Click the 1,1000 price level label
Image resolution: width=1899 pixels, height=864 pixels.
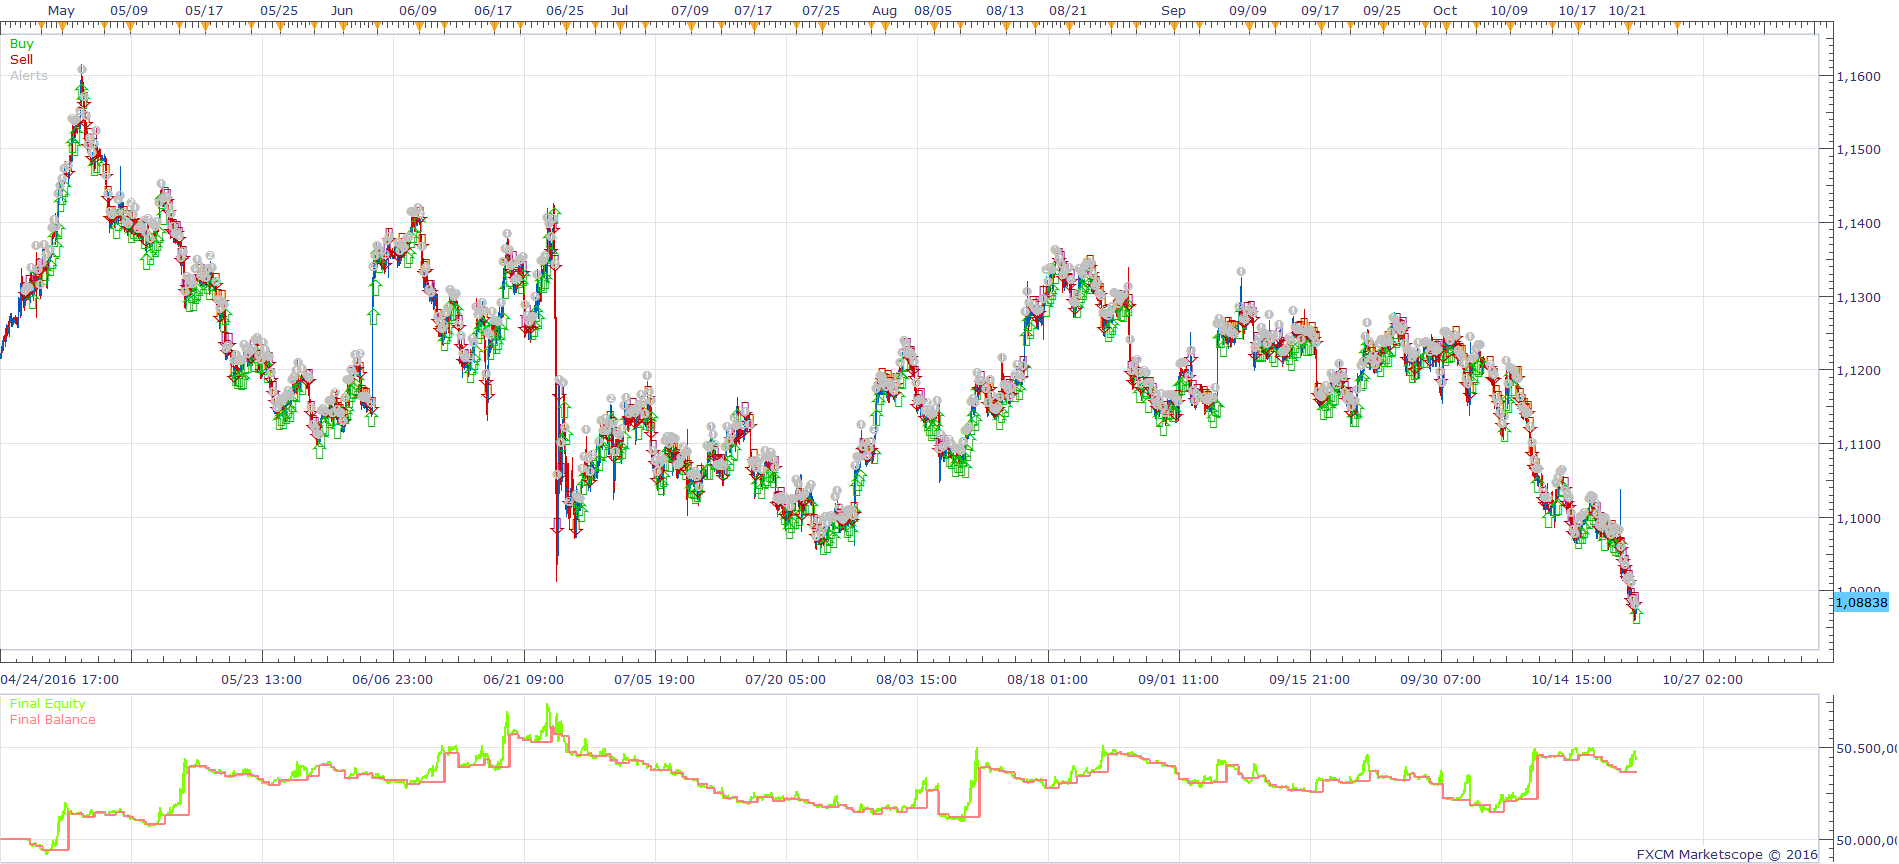pyautogui.click(x=1859, y=518)
